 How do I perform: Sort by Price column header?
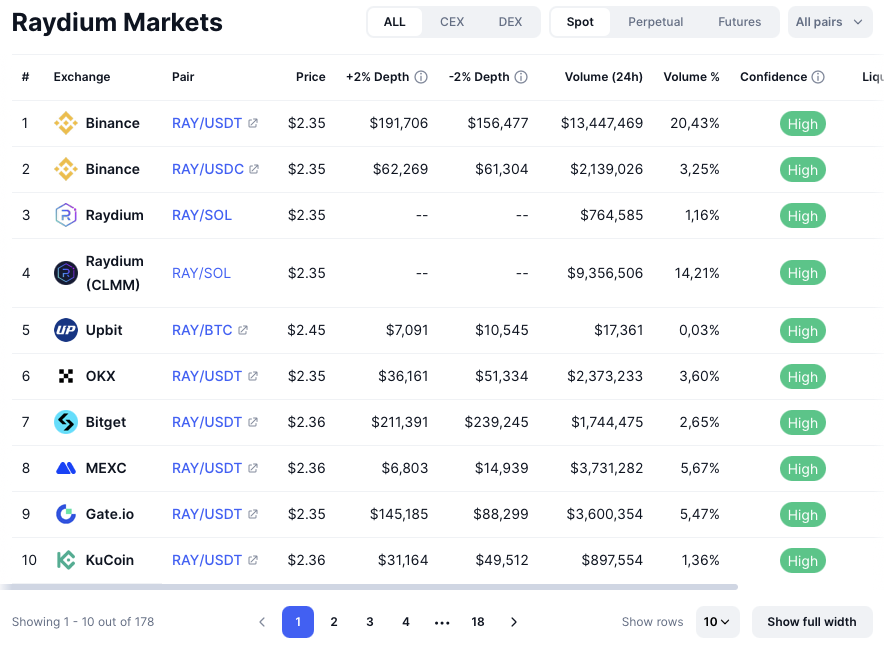pos(311,77)
